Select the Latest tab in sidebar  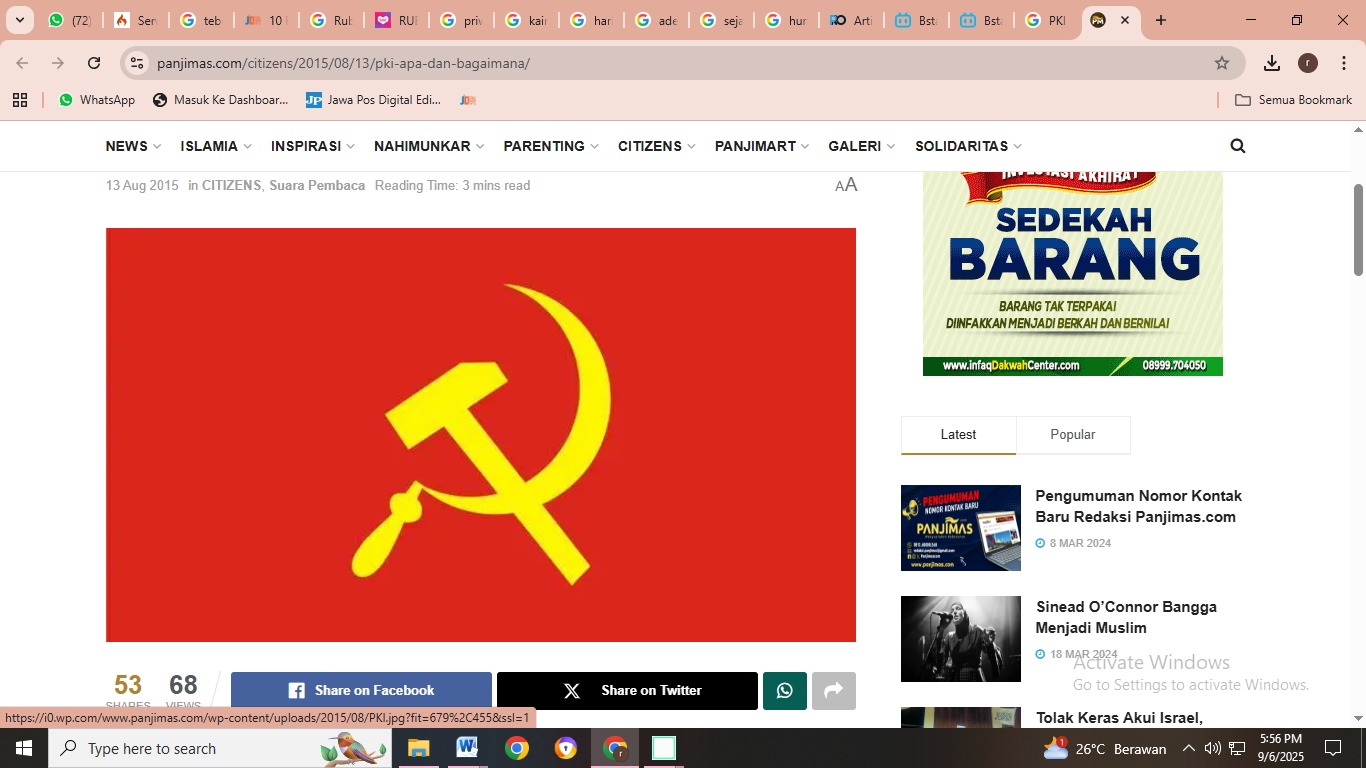click(958, 435)
